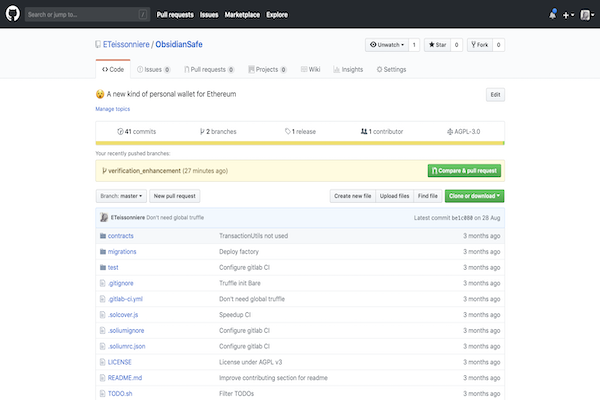Switch to the Insights tab
The image size is (600, 400).
[348, 69]
